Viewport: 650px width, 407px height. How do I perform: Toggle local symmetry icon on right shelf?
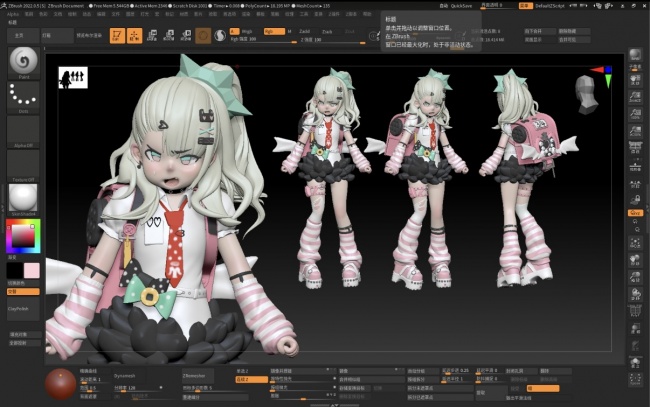(x=635, y=184)
